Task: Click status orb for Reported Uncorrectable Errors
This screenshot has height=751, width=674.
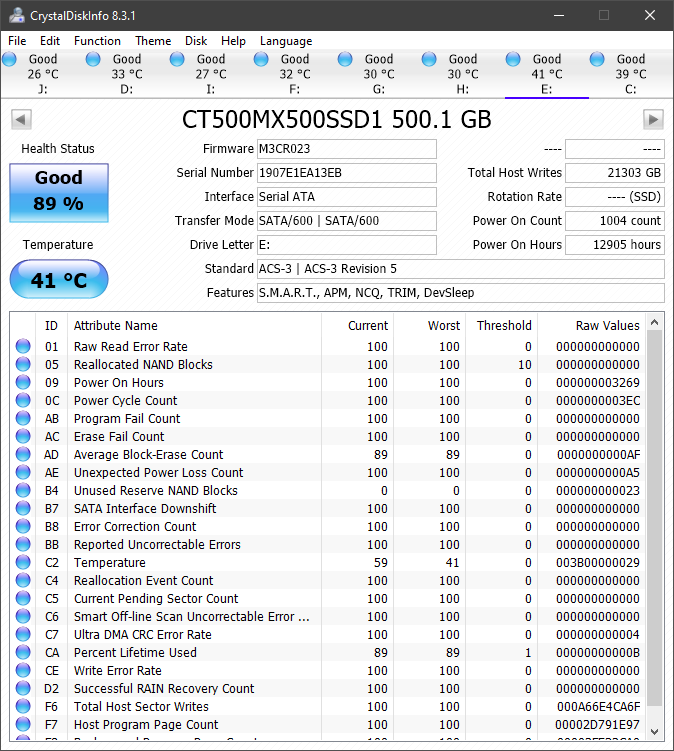Action: click(23, 544)
